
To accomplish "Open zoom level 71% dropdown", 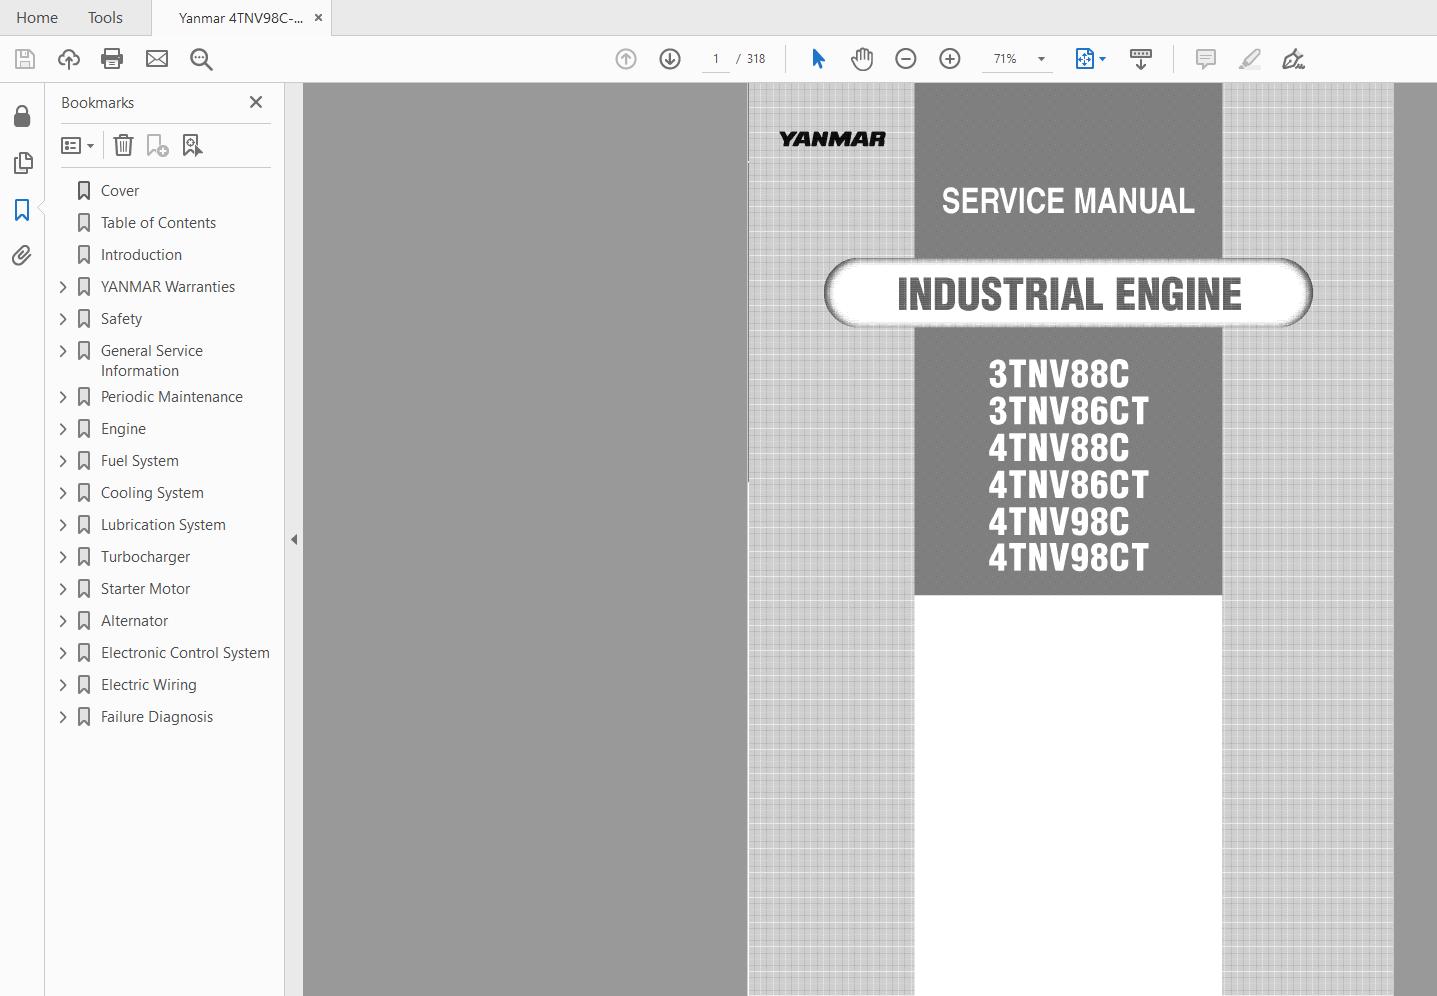I will click(1041, 59).
